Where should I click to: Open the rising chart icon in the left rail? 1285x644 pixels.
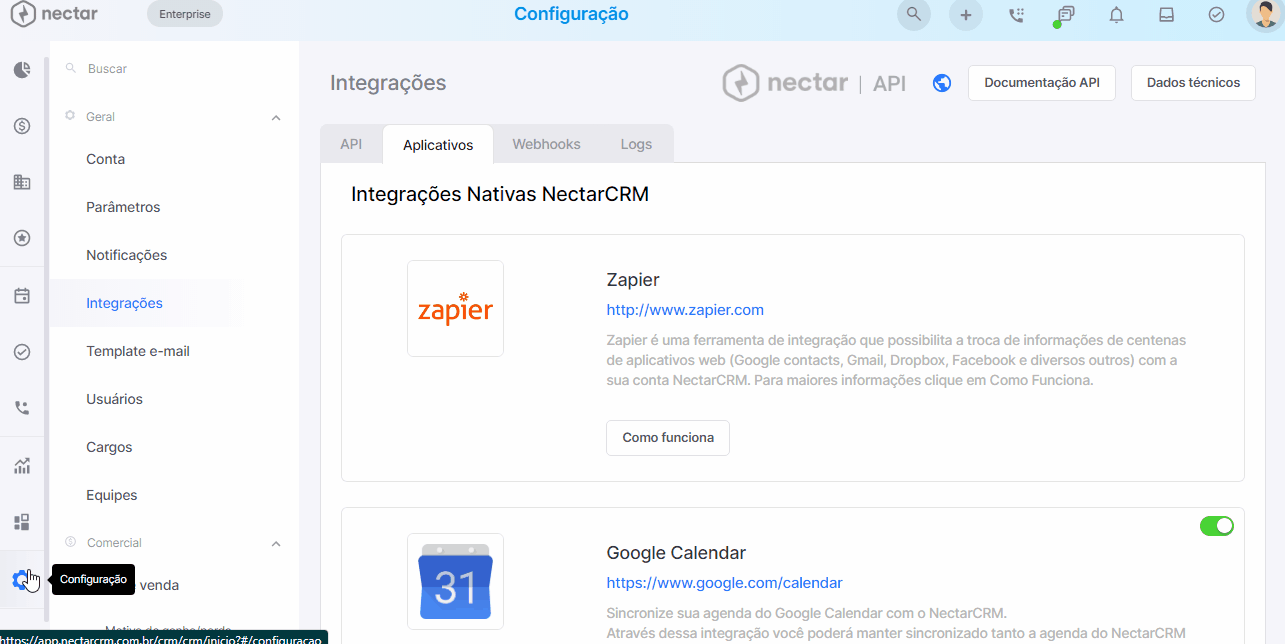[22, 466]
